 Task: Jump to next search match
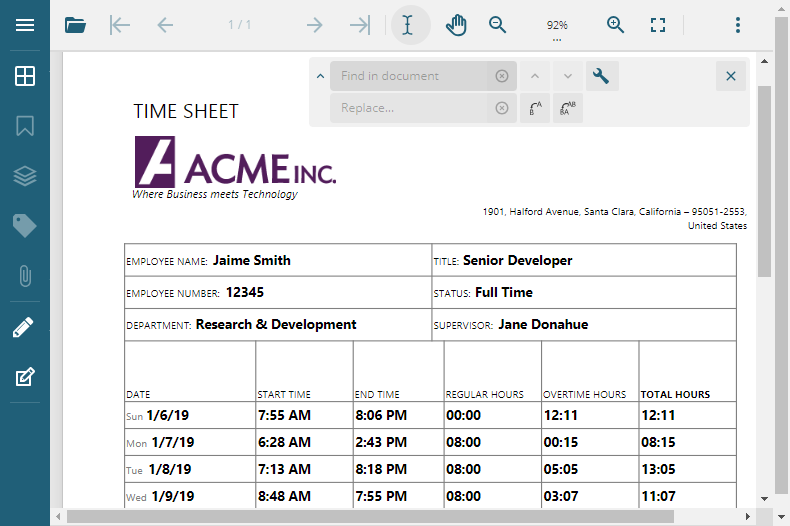[568, 76]
